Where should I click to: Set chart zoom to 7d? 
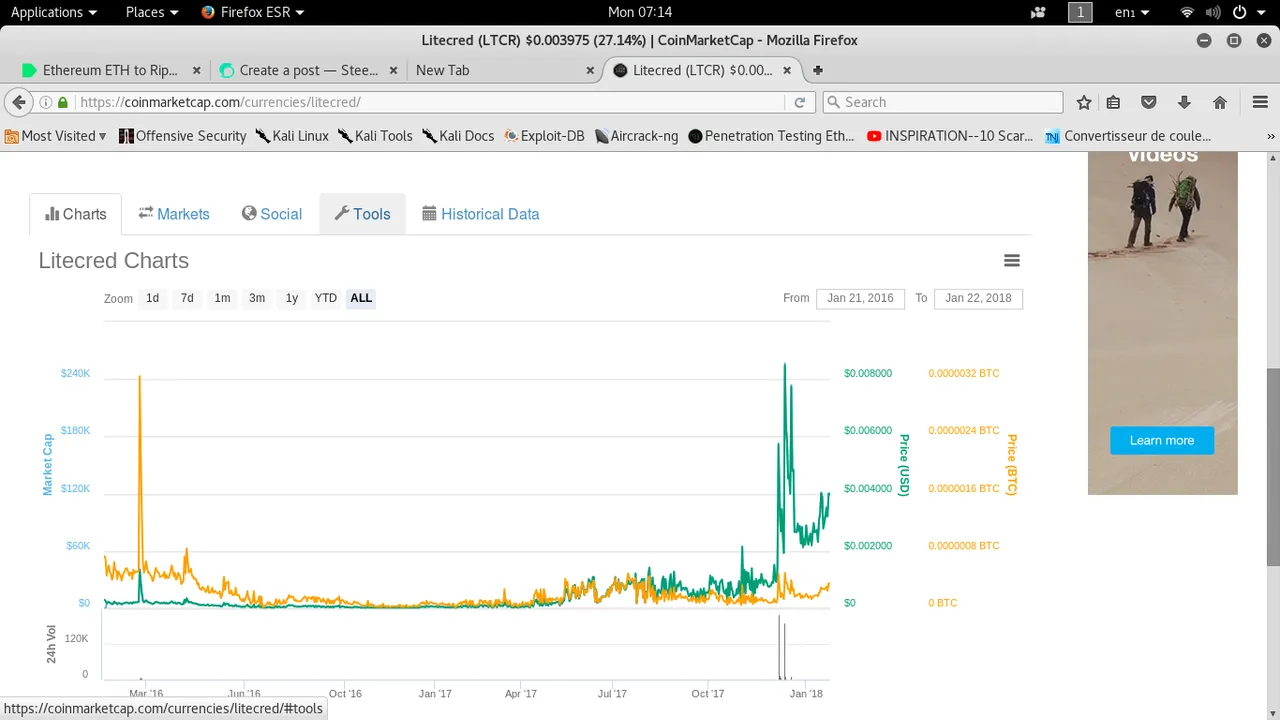click(187, 298)
